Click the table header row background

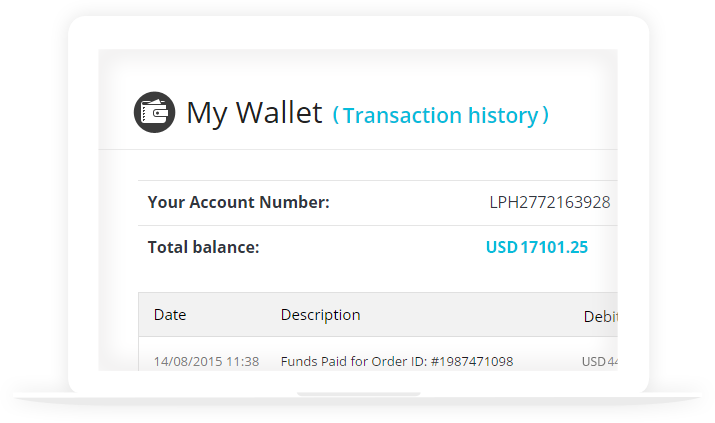378,315
